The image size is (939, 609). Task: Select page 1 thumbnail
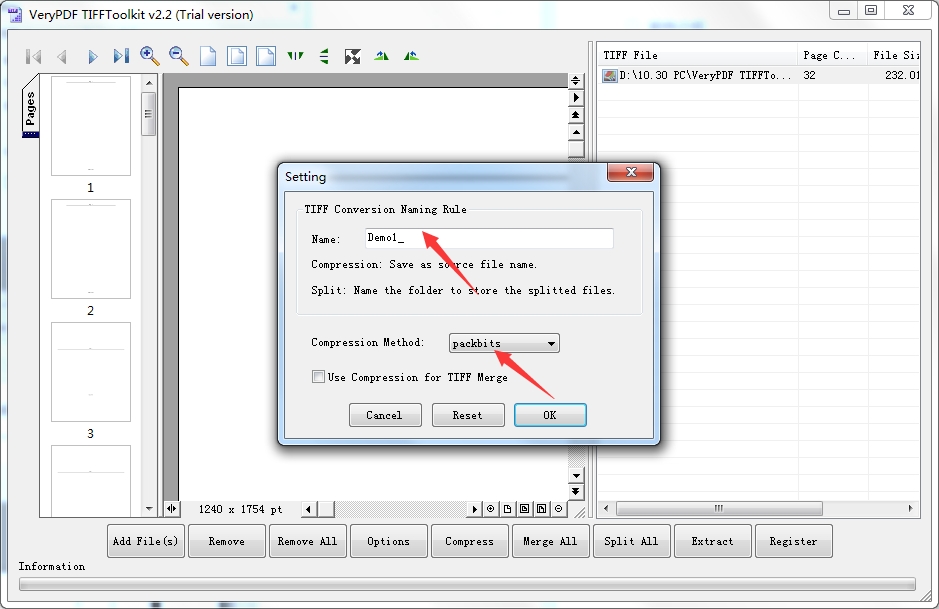[x=90, y=126]
